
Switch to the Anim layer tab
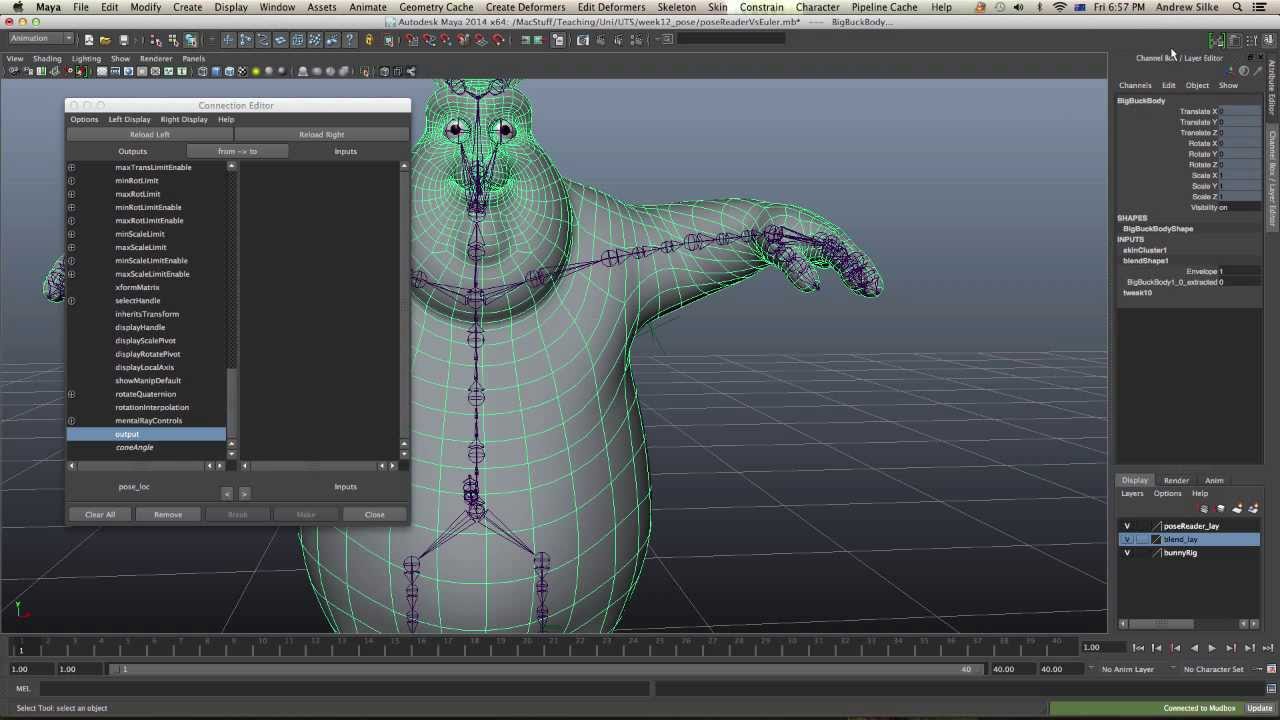(x=1214, y=480)
